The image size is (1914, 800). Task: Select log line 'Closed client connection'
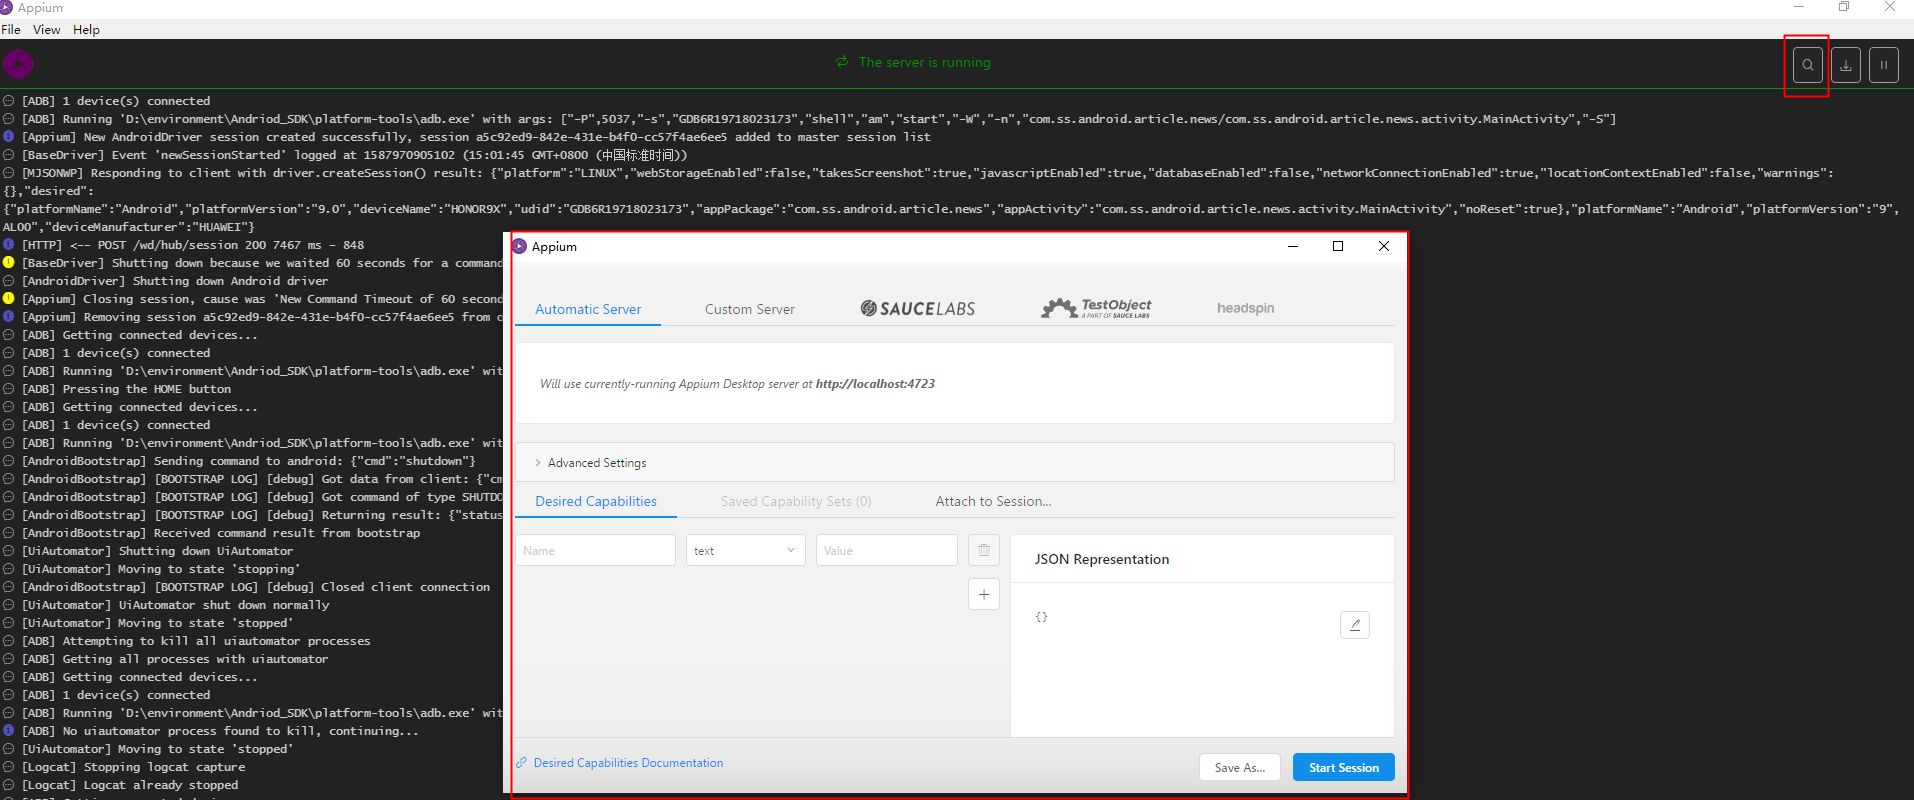(x=256, y=587)
